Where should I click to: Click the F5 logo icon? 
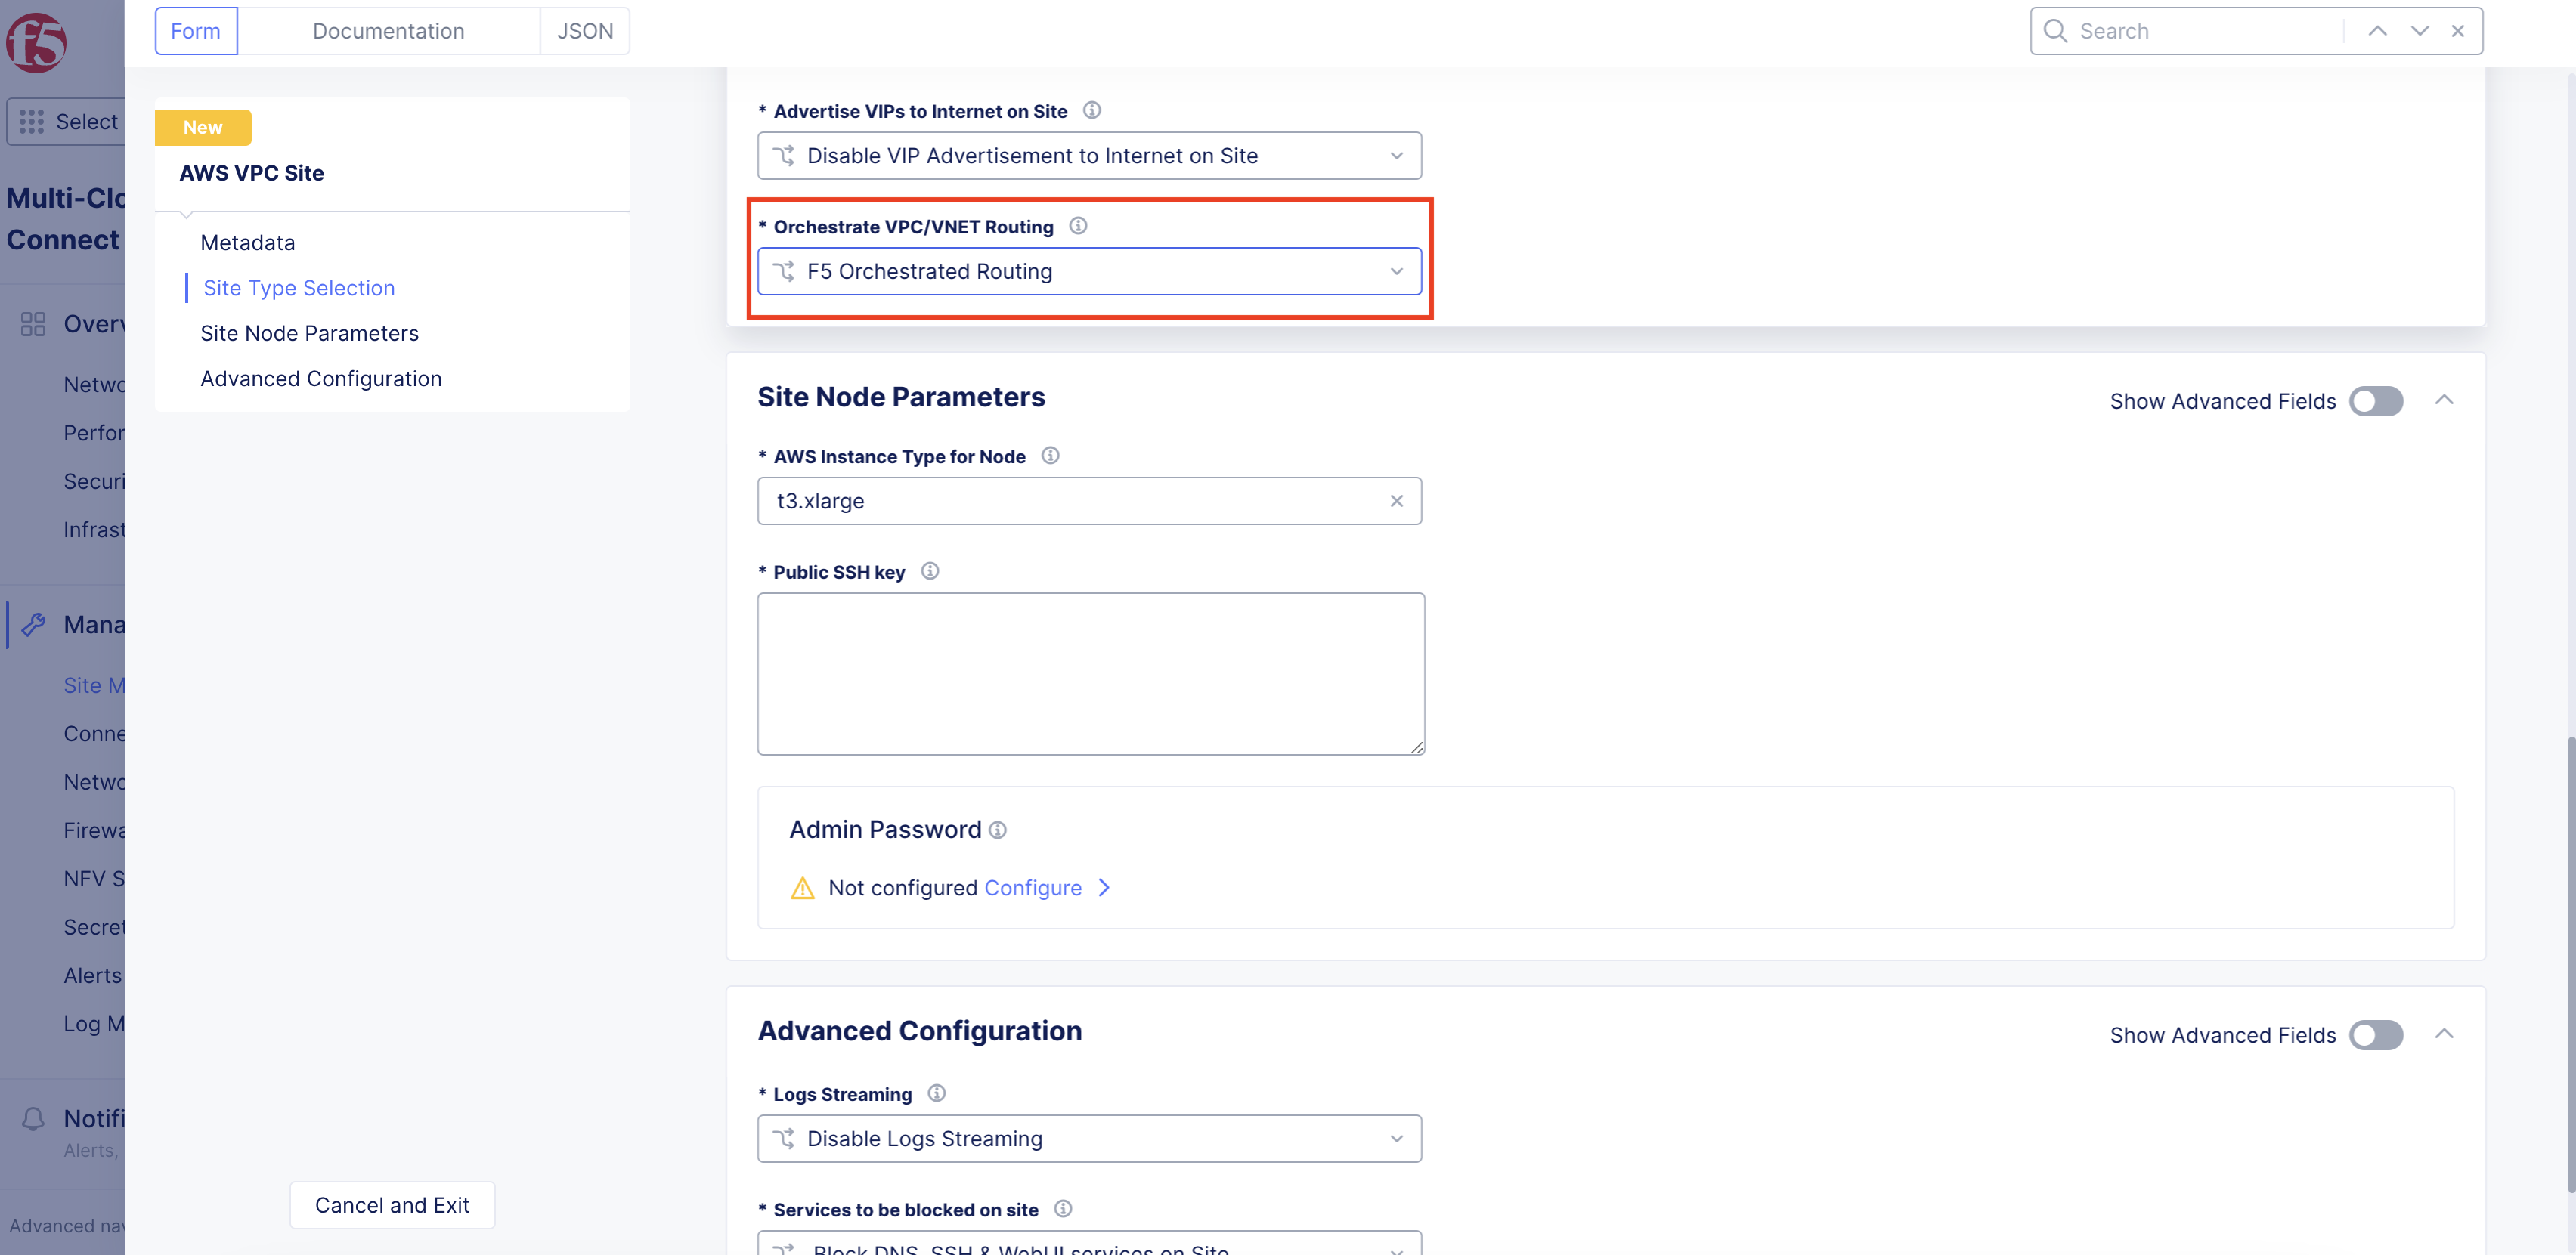point(38,42)
